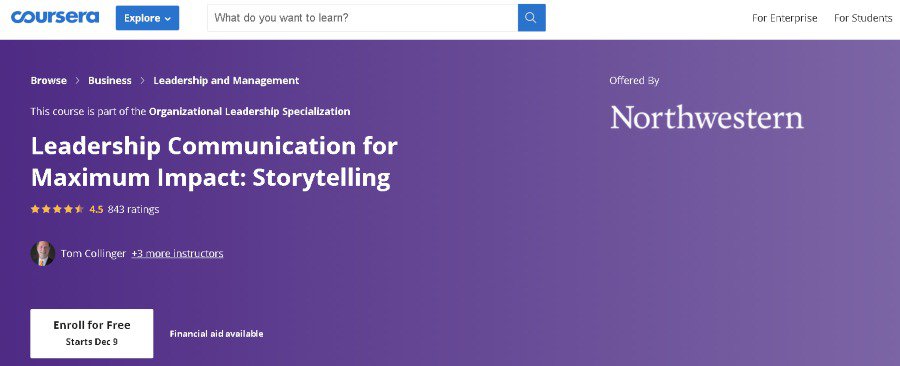The height and width of the screenshot is (366, 900).
Task: Click the magnifying glass search button
Action: 532,18
